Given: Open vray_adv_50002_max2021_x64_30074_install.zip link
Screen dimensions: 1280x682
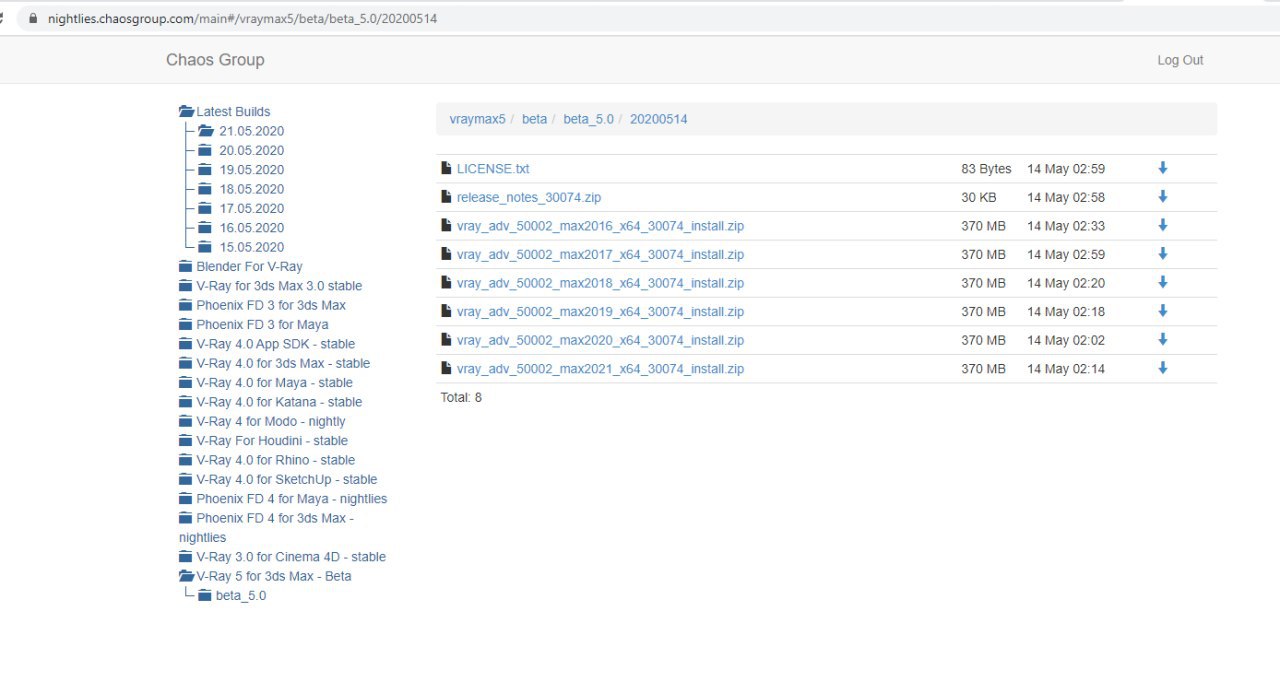Looking at the screenshot, I should pos(600,369).
